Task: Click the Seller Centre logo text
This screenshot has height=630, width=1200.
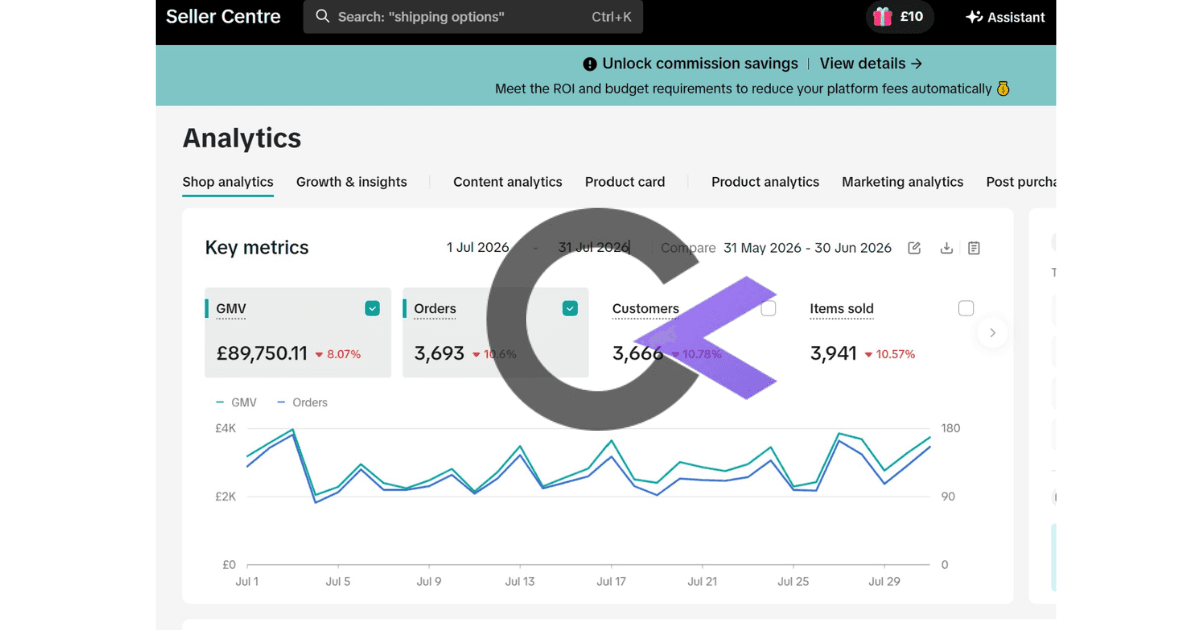Action: (x=223, y=17)
